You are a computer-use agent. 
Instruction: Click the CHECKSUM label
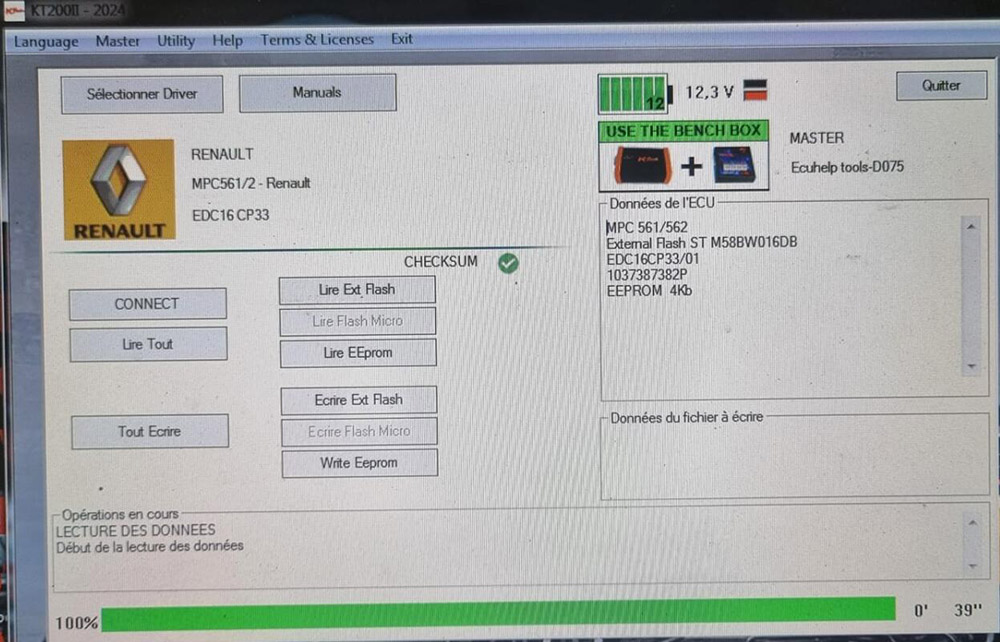coord(441,262)
